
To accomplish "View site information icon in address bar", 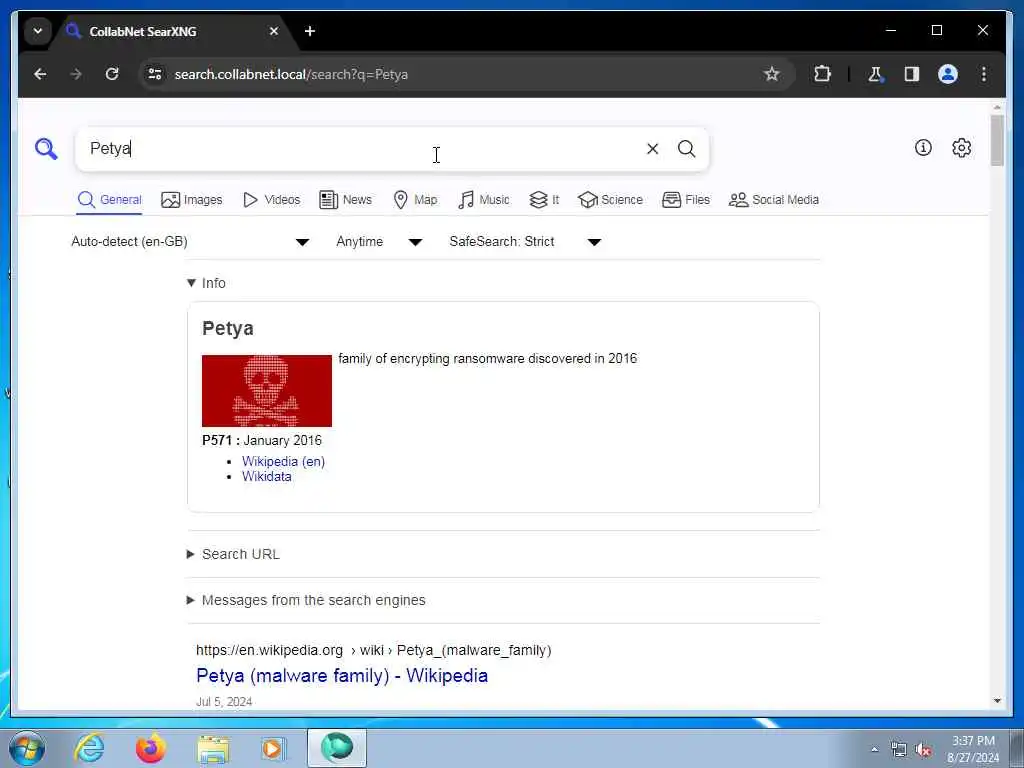I will tap(155, 74).
